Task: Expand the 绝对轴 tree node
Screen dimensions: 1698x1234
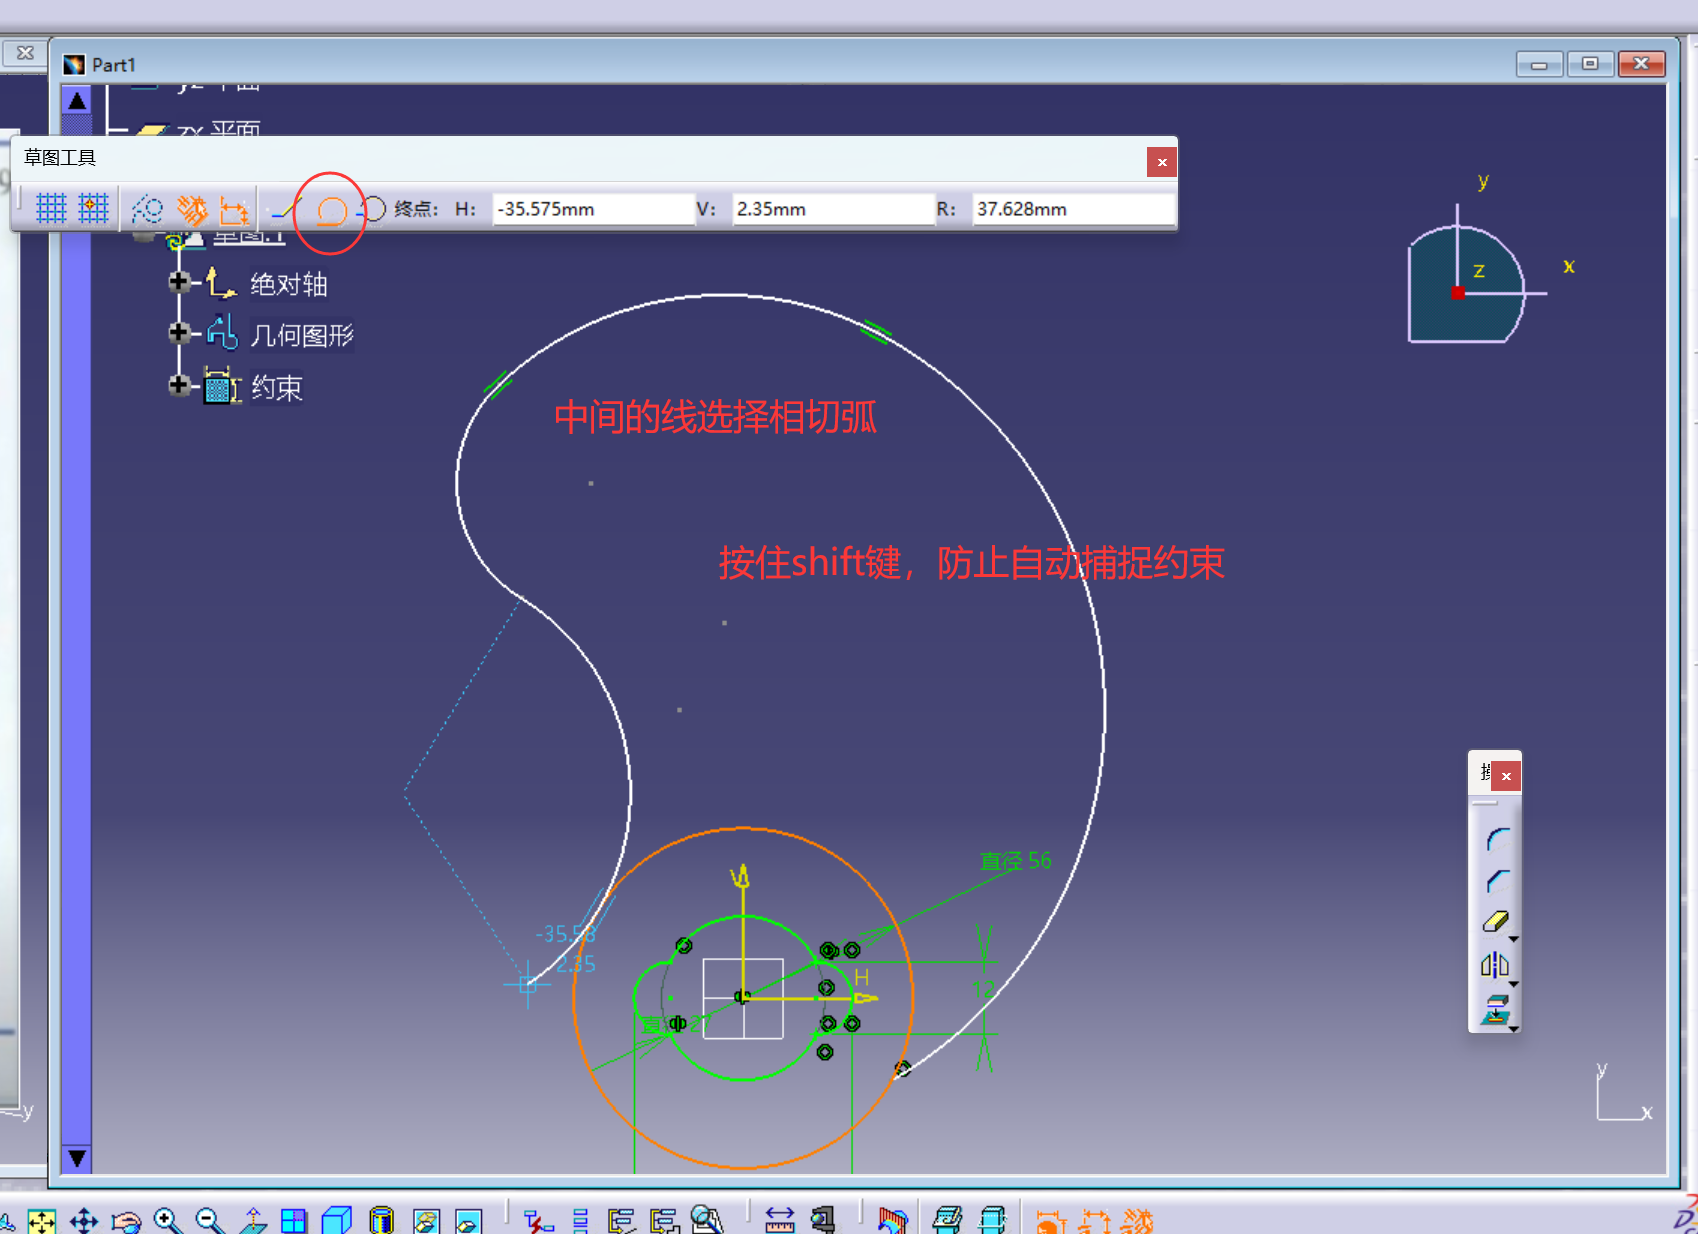Action: point(179,282)
